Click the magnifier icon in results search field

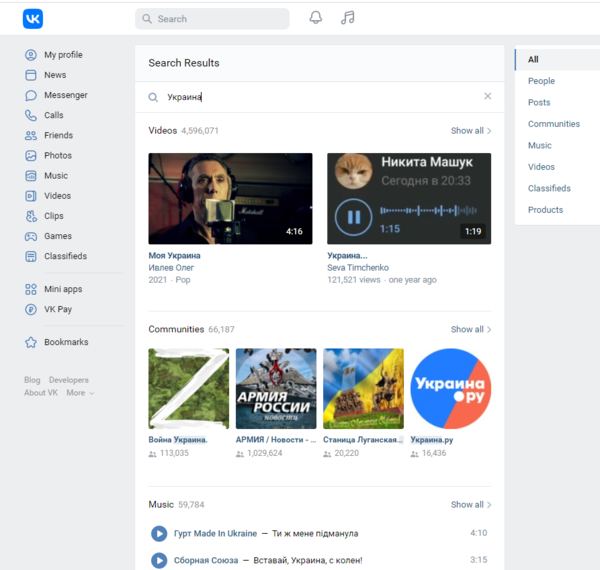point(153,97)
